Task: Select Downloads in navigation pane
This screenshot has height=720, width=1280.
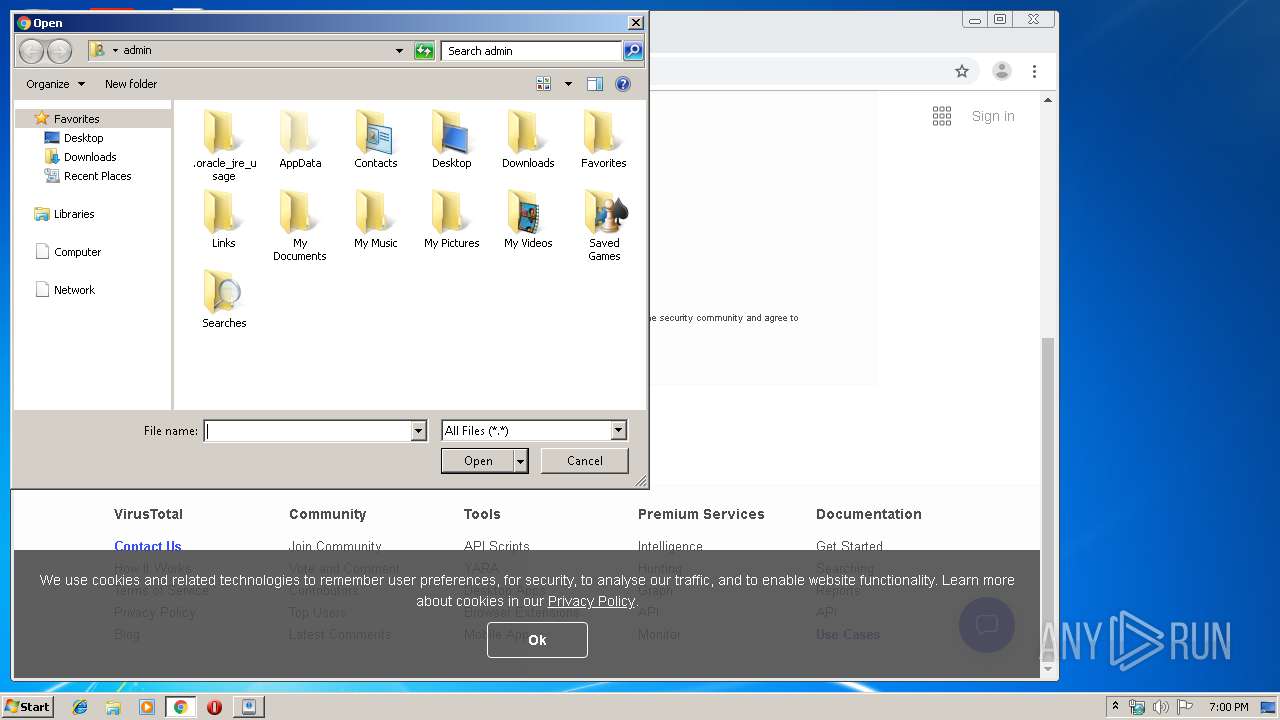Action: pos(90,157)
